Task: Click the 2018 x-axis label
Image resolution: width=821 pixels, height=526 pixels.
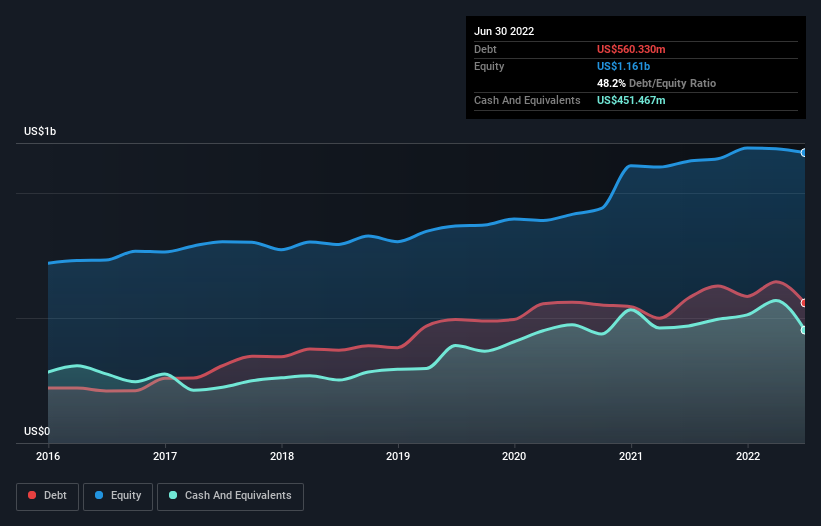Action: point(282,456)
